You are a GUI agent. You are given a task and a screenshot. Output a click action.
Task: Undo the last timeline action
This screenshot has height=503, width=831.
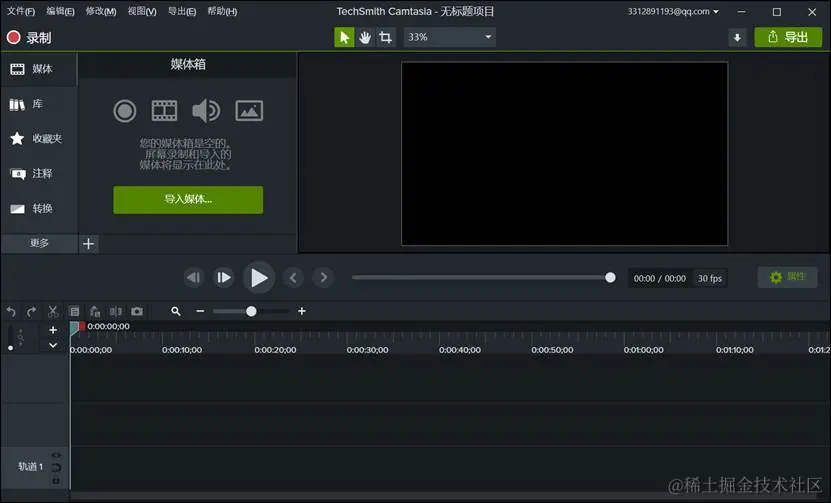click(x=11, y=312)
